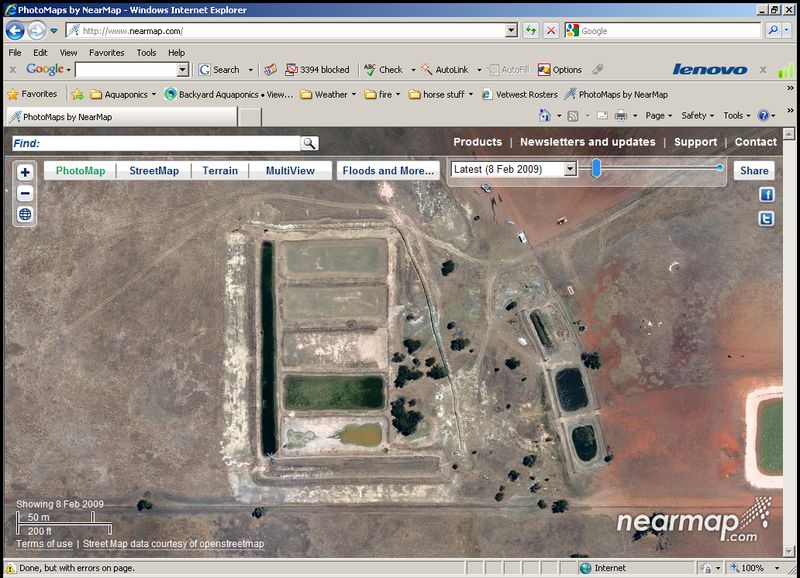Click the browser Stop loading icon
Image resolution: width=800 pixels, height=578 pixels.
551,31
